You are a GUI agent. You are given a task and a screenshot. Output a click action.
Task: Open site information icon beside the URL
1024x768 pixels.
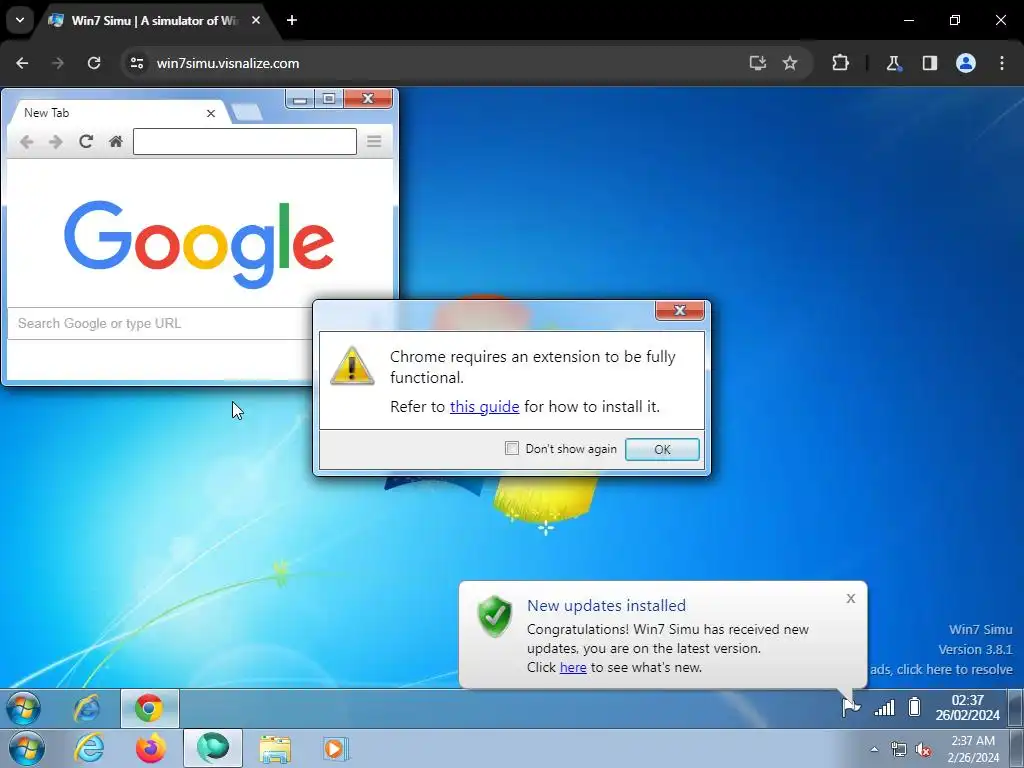click(137, 63)
